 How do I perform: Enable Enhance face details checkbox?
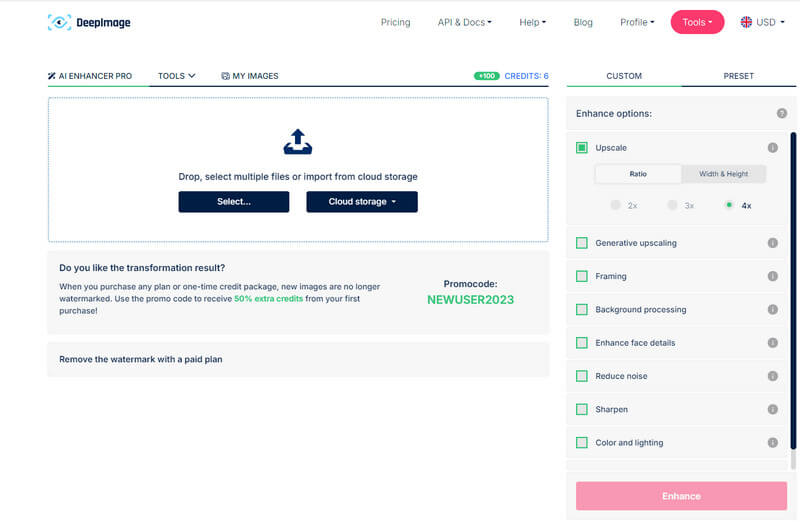(582, 342)
